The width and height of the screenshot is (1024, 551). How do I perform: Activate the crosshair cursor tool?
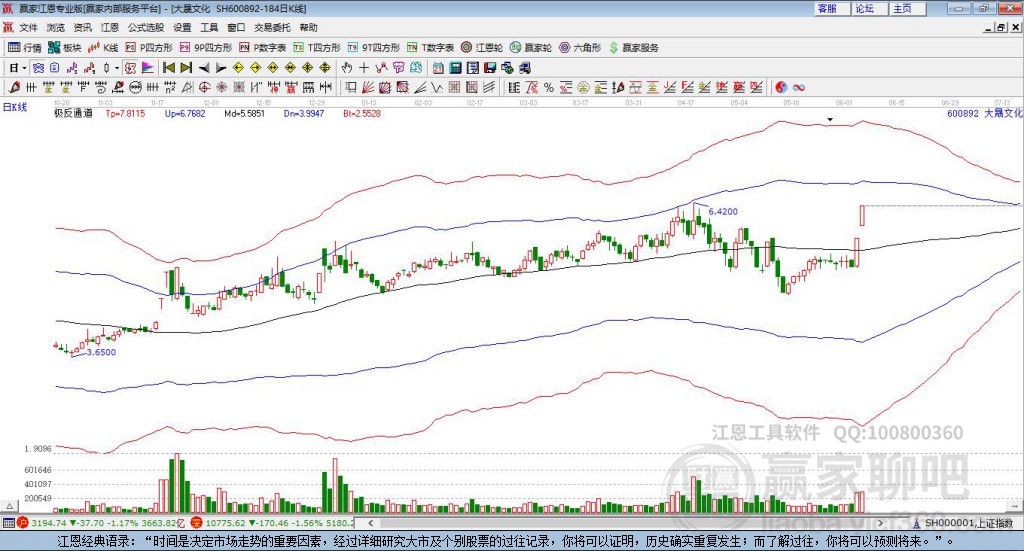(x=364, y=68)
